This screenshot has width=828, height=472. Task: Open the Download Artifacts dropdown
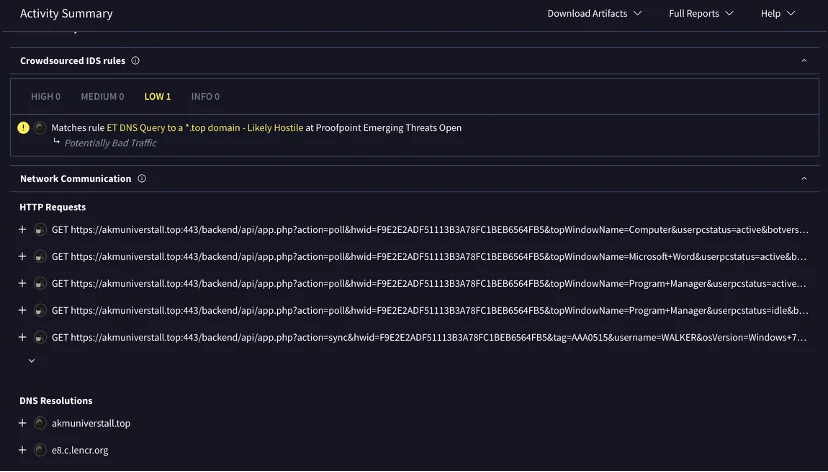pyautogui.click(x=595, y=14)
